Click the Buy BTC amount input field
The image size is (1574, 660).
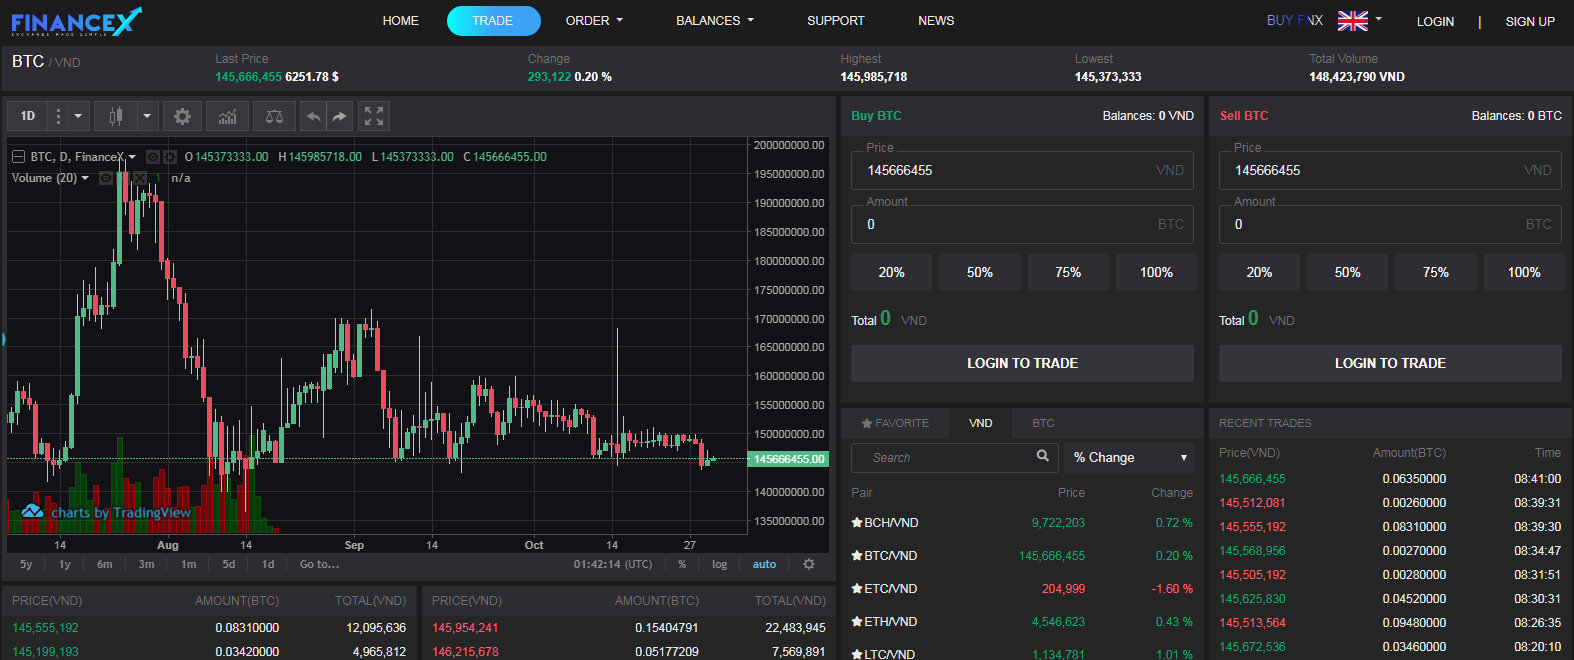1022,224
